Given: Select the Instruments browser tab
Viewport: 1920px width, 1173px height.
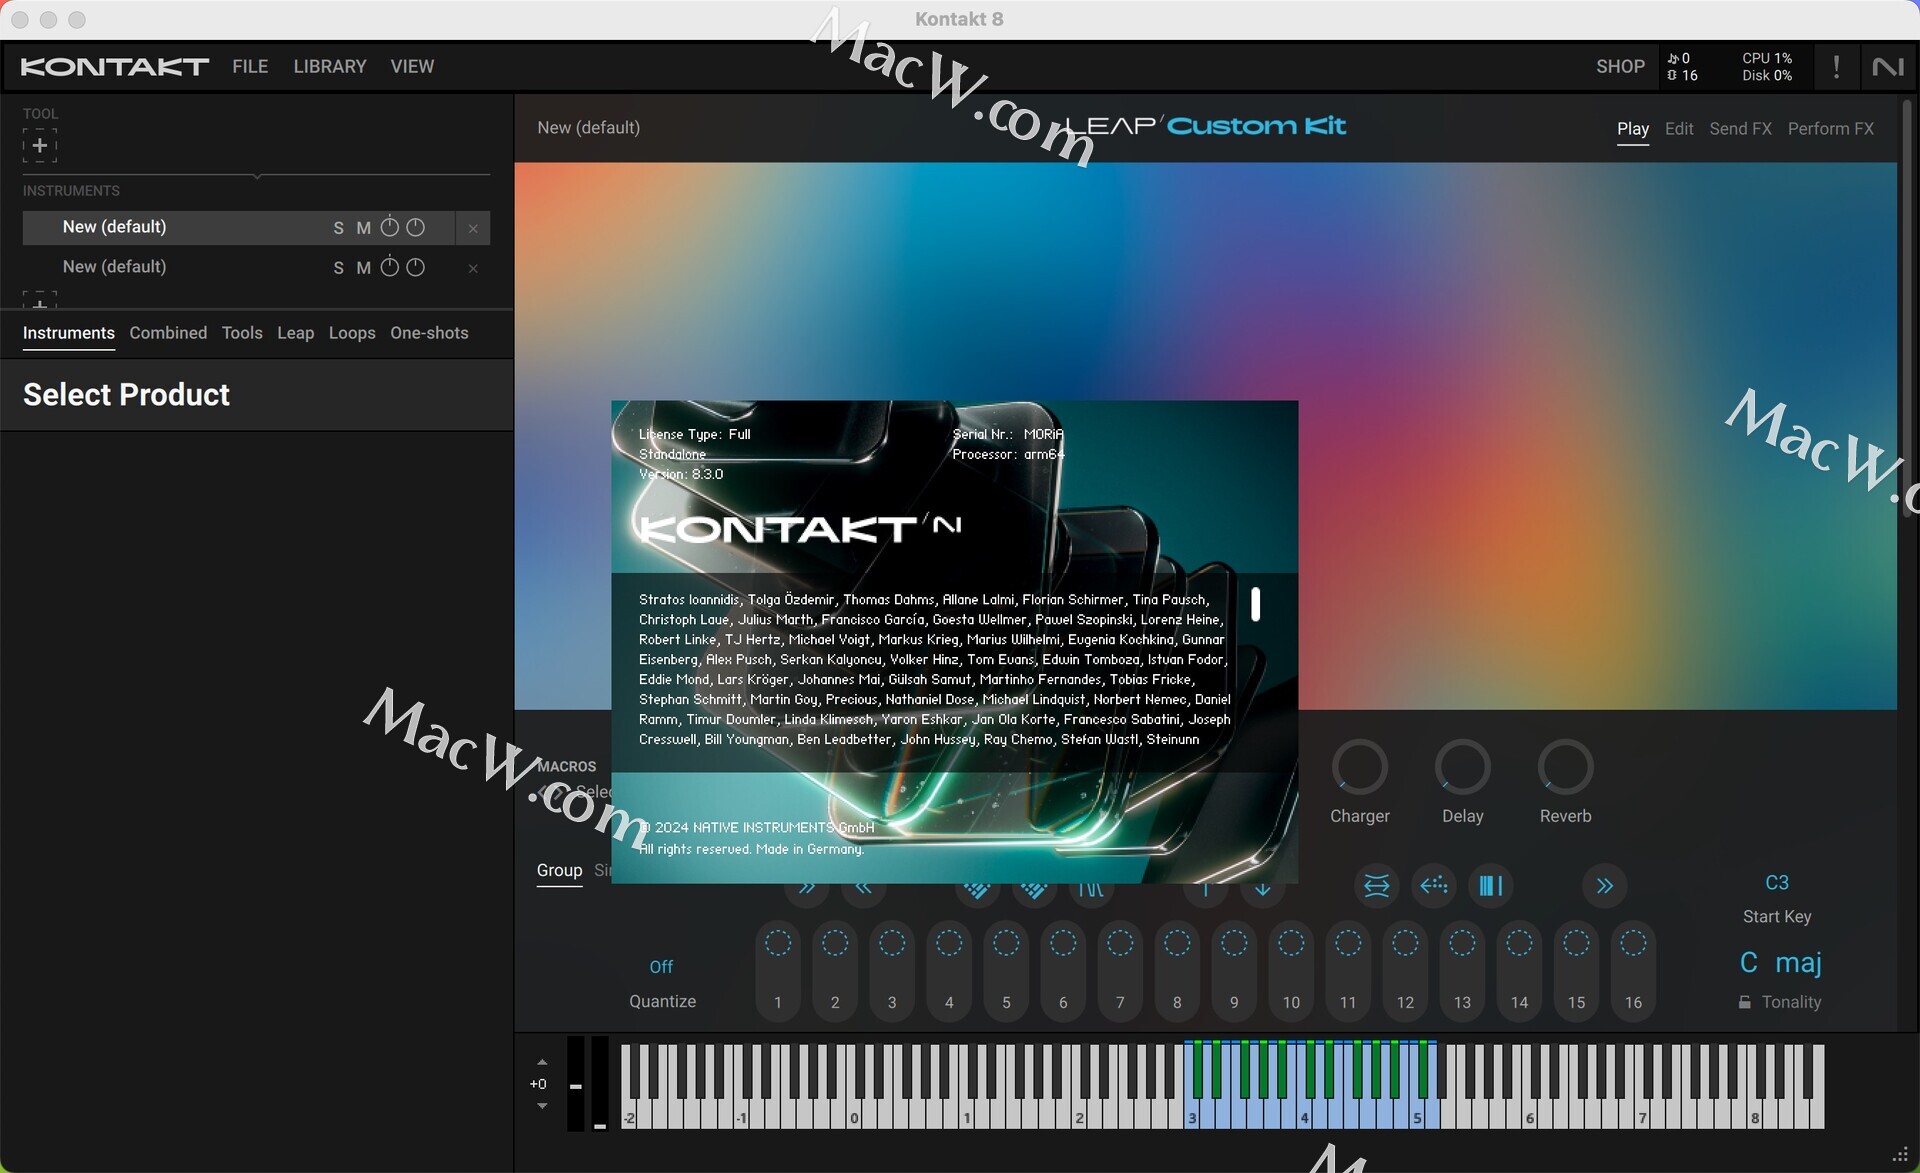Looking at the screenshot, I should (x=68, y=333).
